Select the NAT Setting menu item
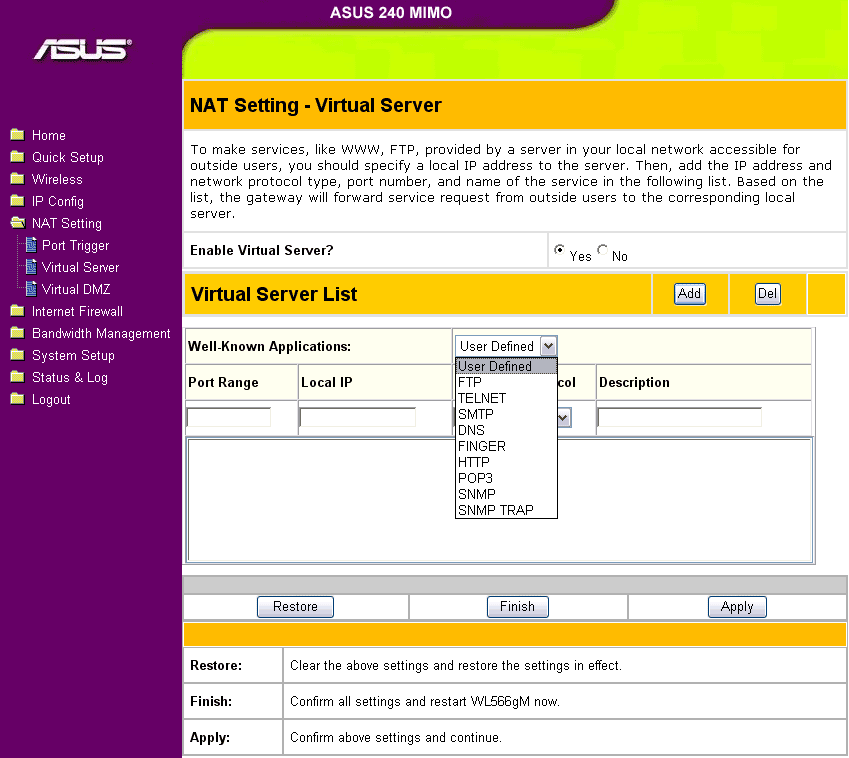 [x=67, y=224]
